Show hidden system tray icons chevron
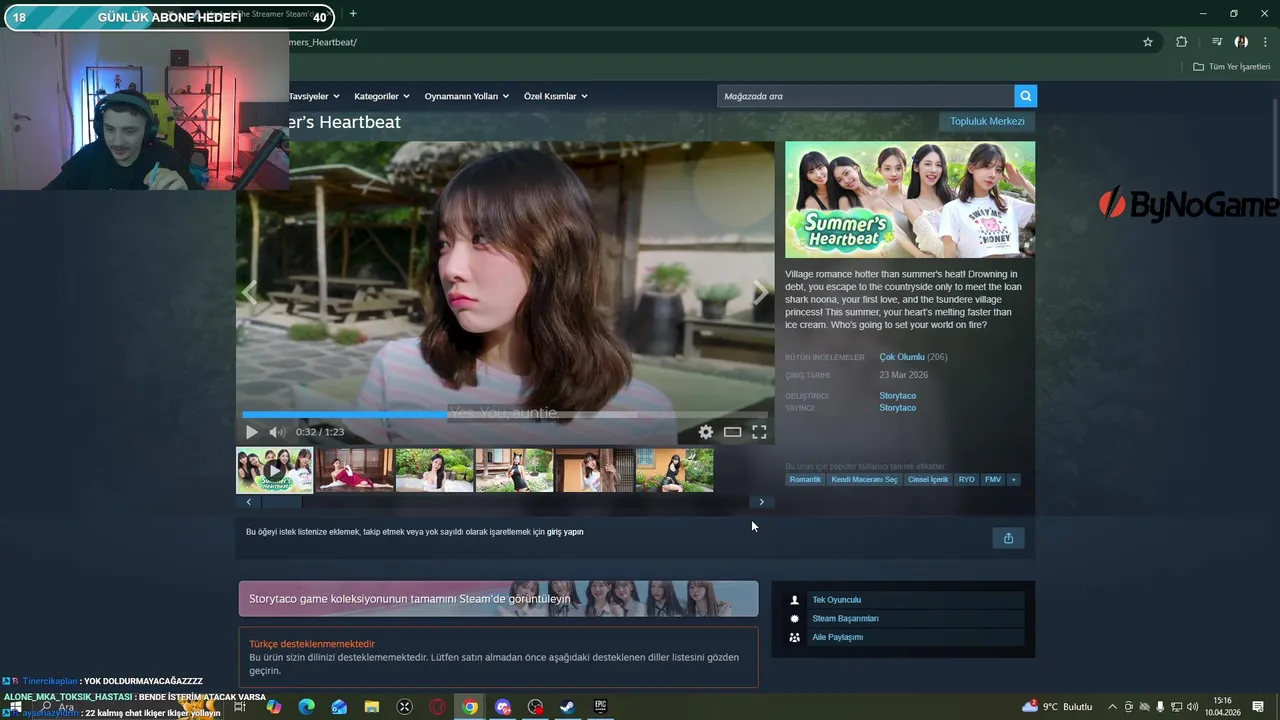This screenshot has width=1280, height=720. pos(1112,707)
